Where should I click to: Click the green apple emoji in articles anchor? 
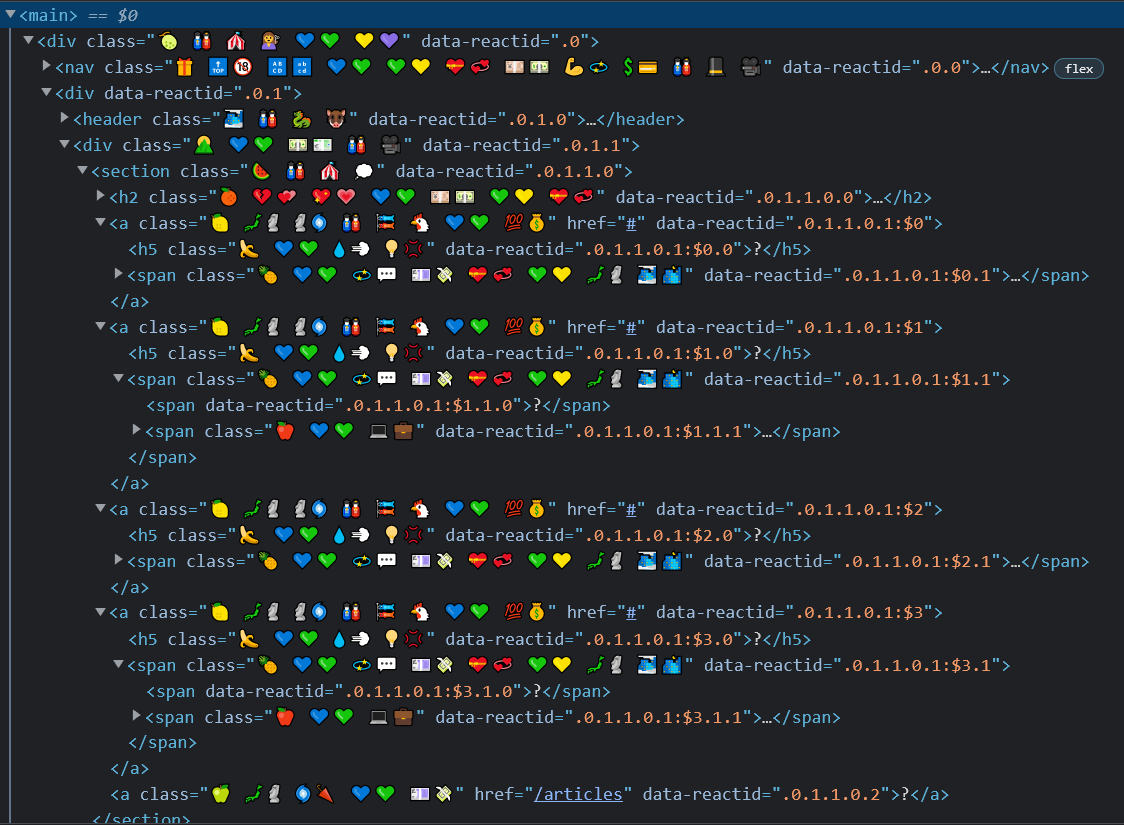tap(220, 794)
